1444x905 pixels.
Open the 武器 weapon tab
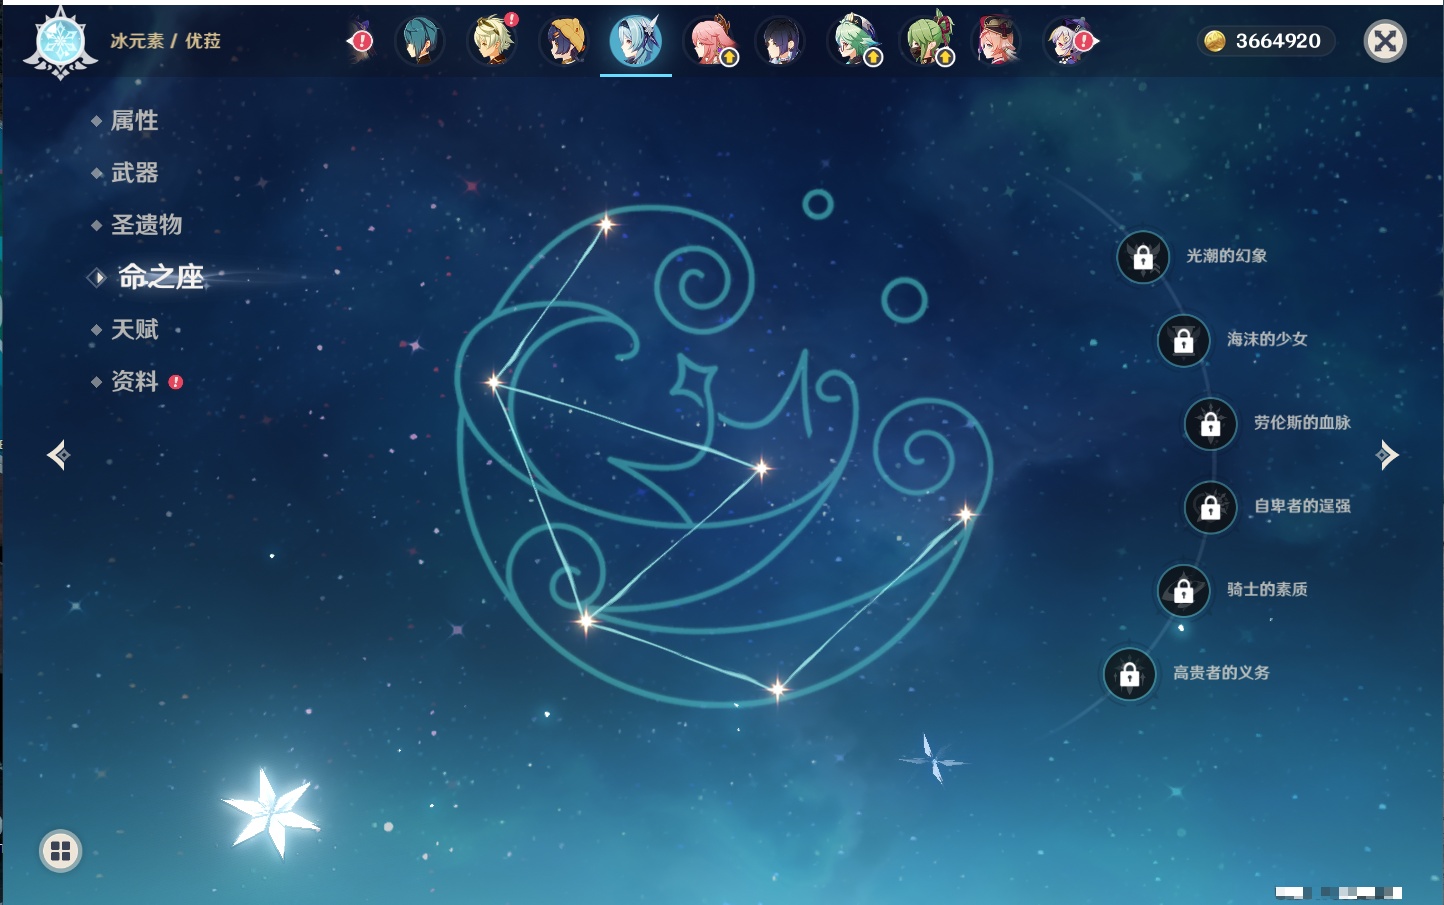click(134, 173)
